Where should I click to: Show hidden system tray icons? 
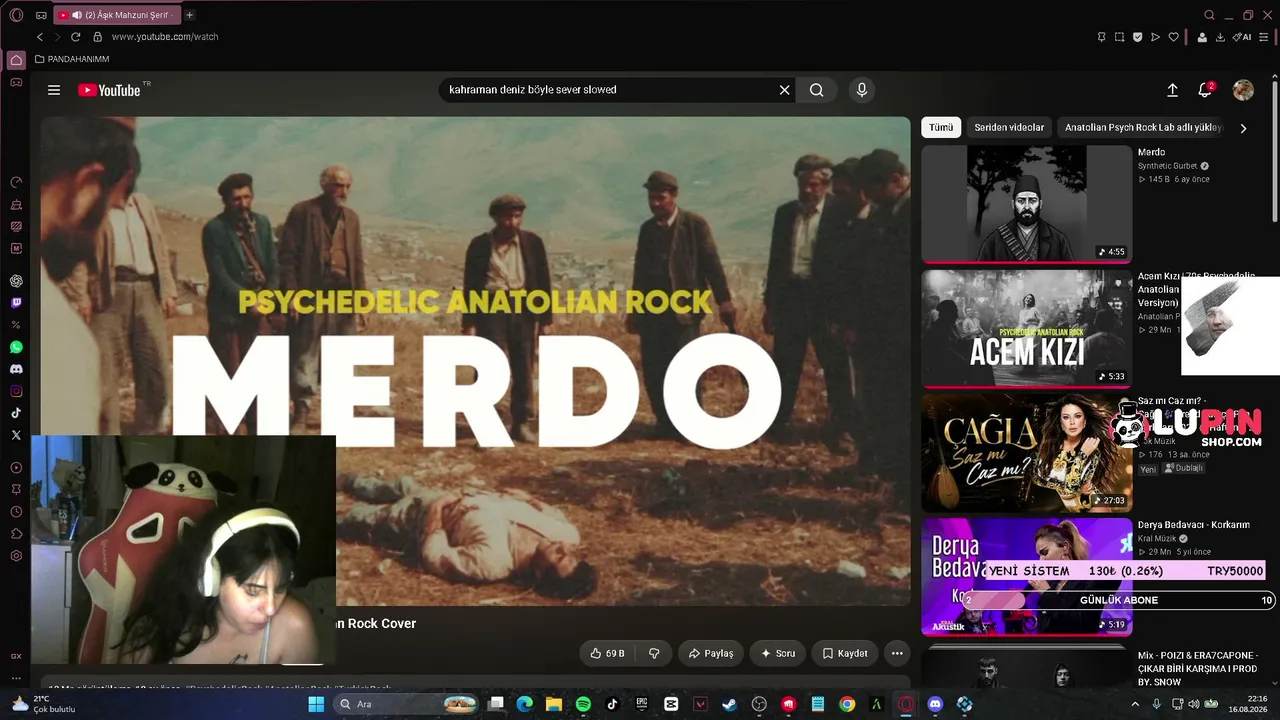click(1135, 704)
